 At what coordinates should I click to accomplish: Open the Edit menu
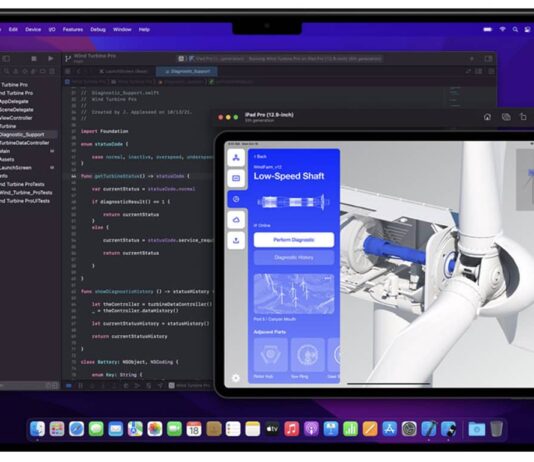click(x=13, y=30)
